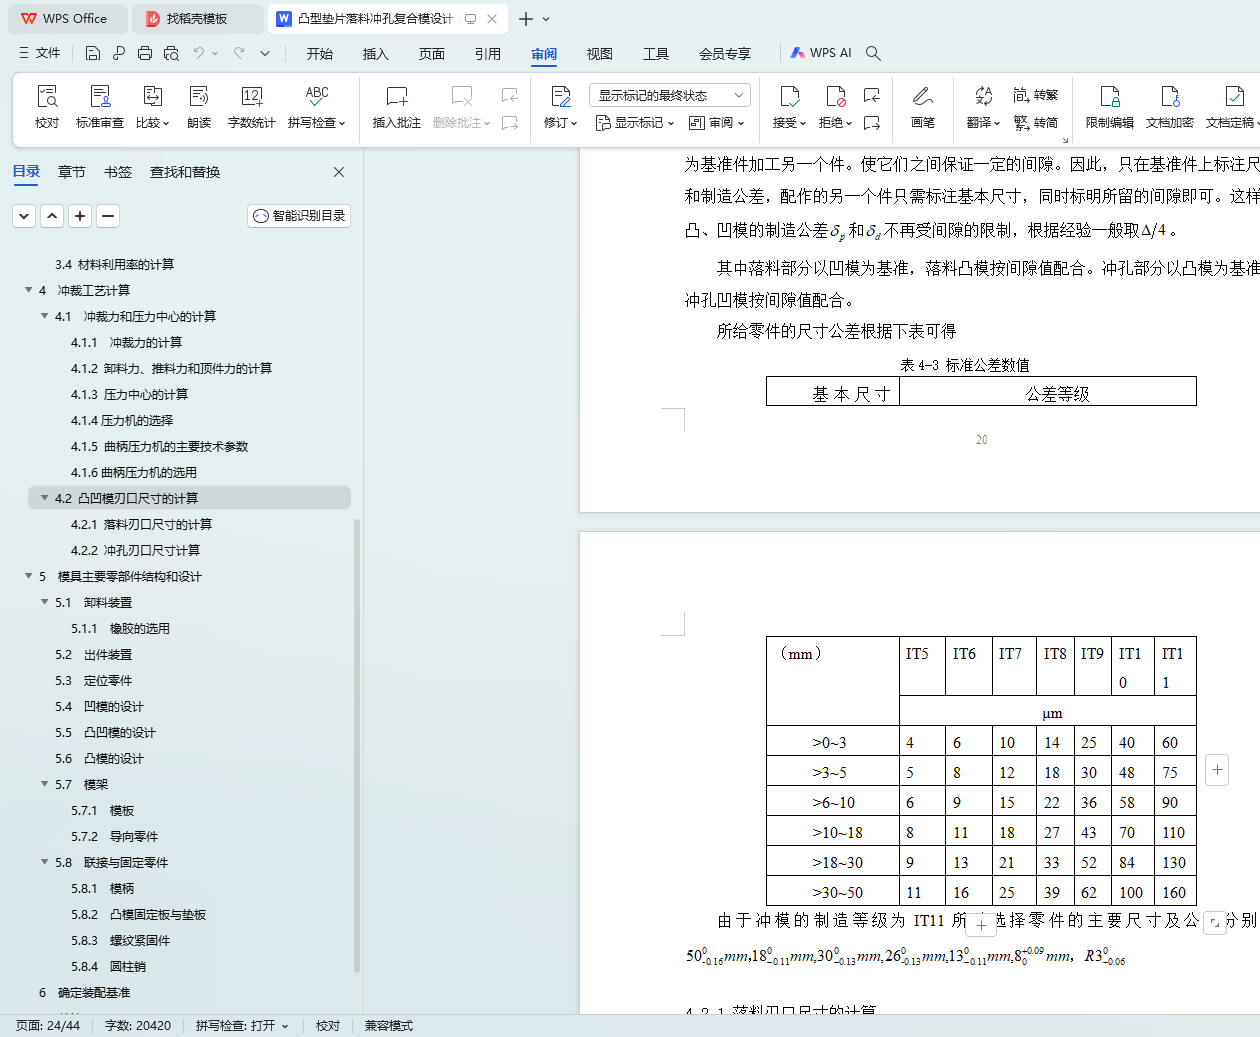This screenshot has height=1037, width=1260.
Task: Go to 5.8.4 圆柱销 heading
Action: (108, 966)
